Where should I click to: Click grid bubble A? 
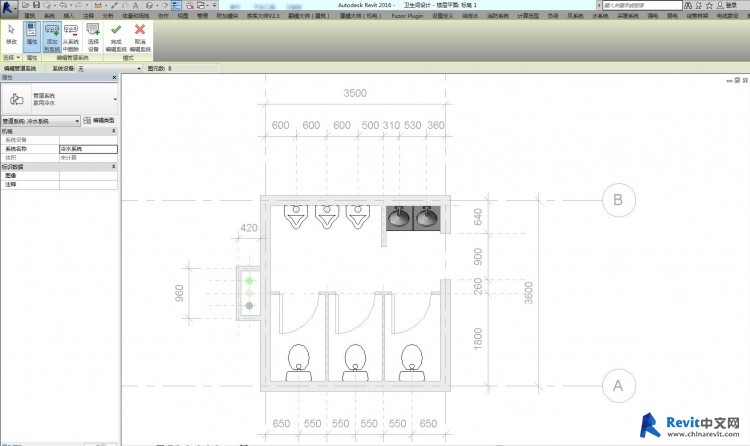(x=618, y=386)
